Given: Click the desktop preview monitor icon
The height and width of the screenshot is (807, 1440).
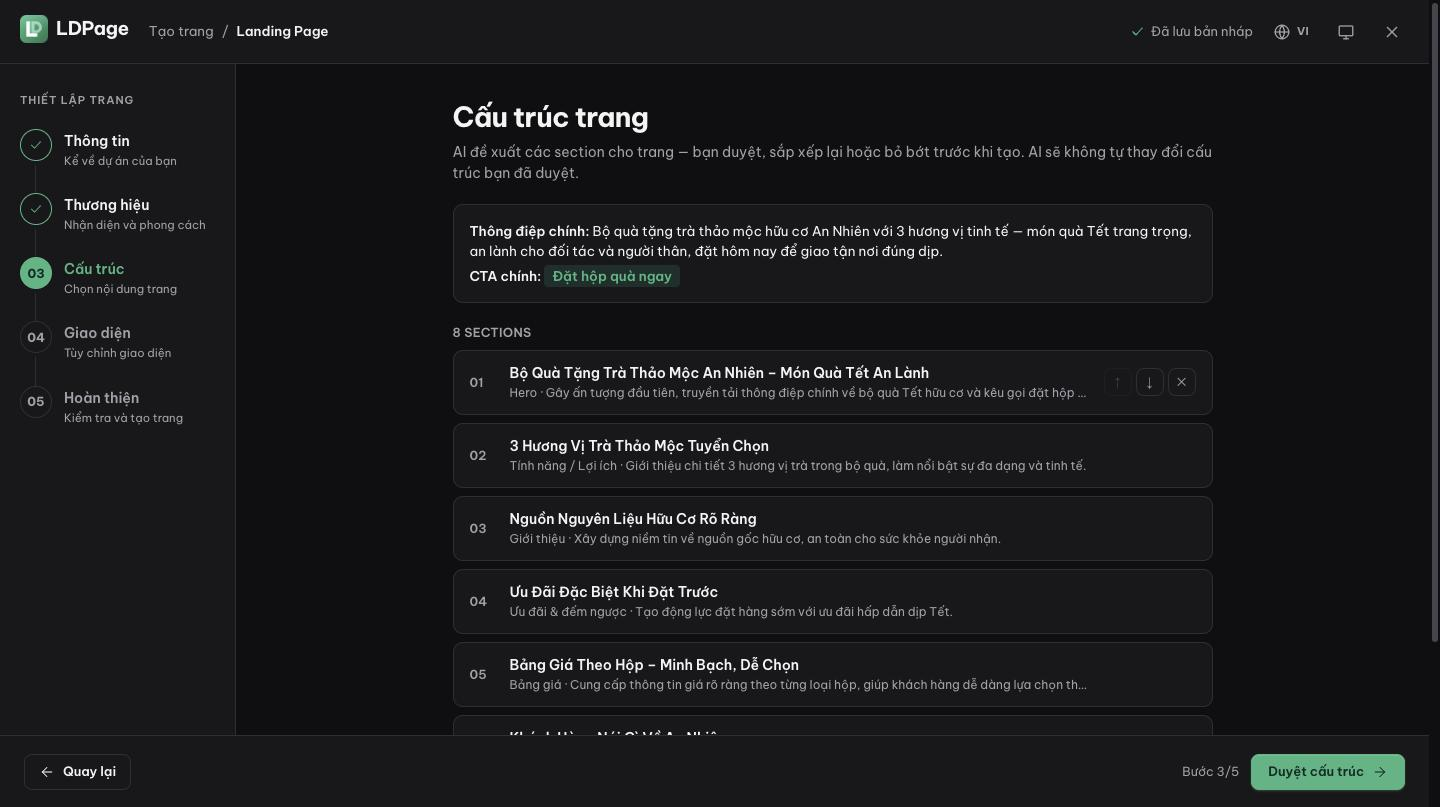Looking at the screenshot, I should [1346, 32].
